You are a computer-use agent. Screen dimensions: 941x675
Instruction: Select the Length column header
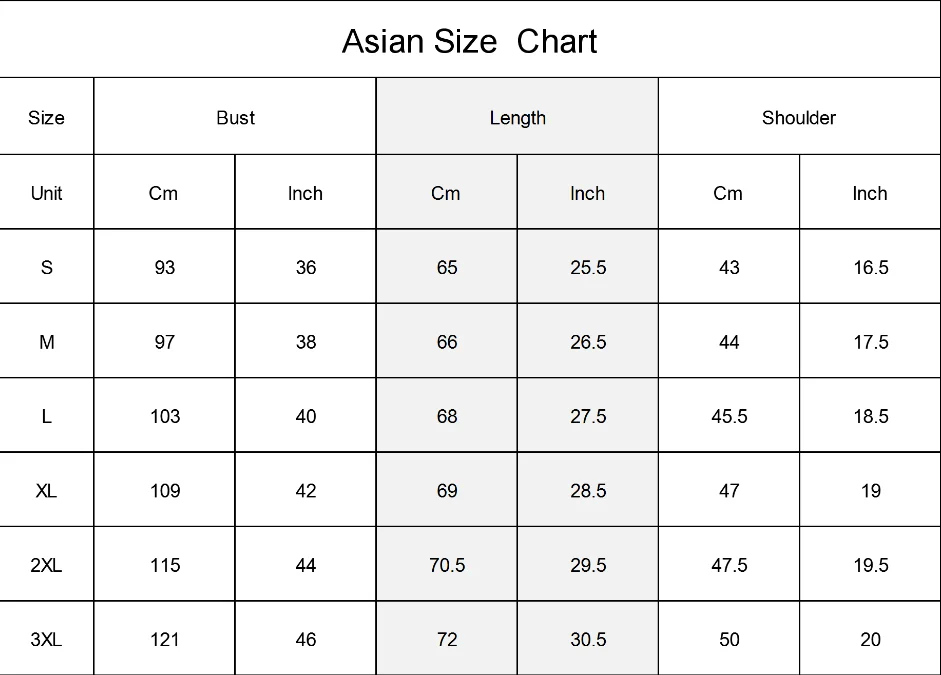point(517,118)
